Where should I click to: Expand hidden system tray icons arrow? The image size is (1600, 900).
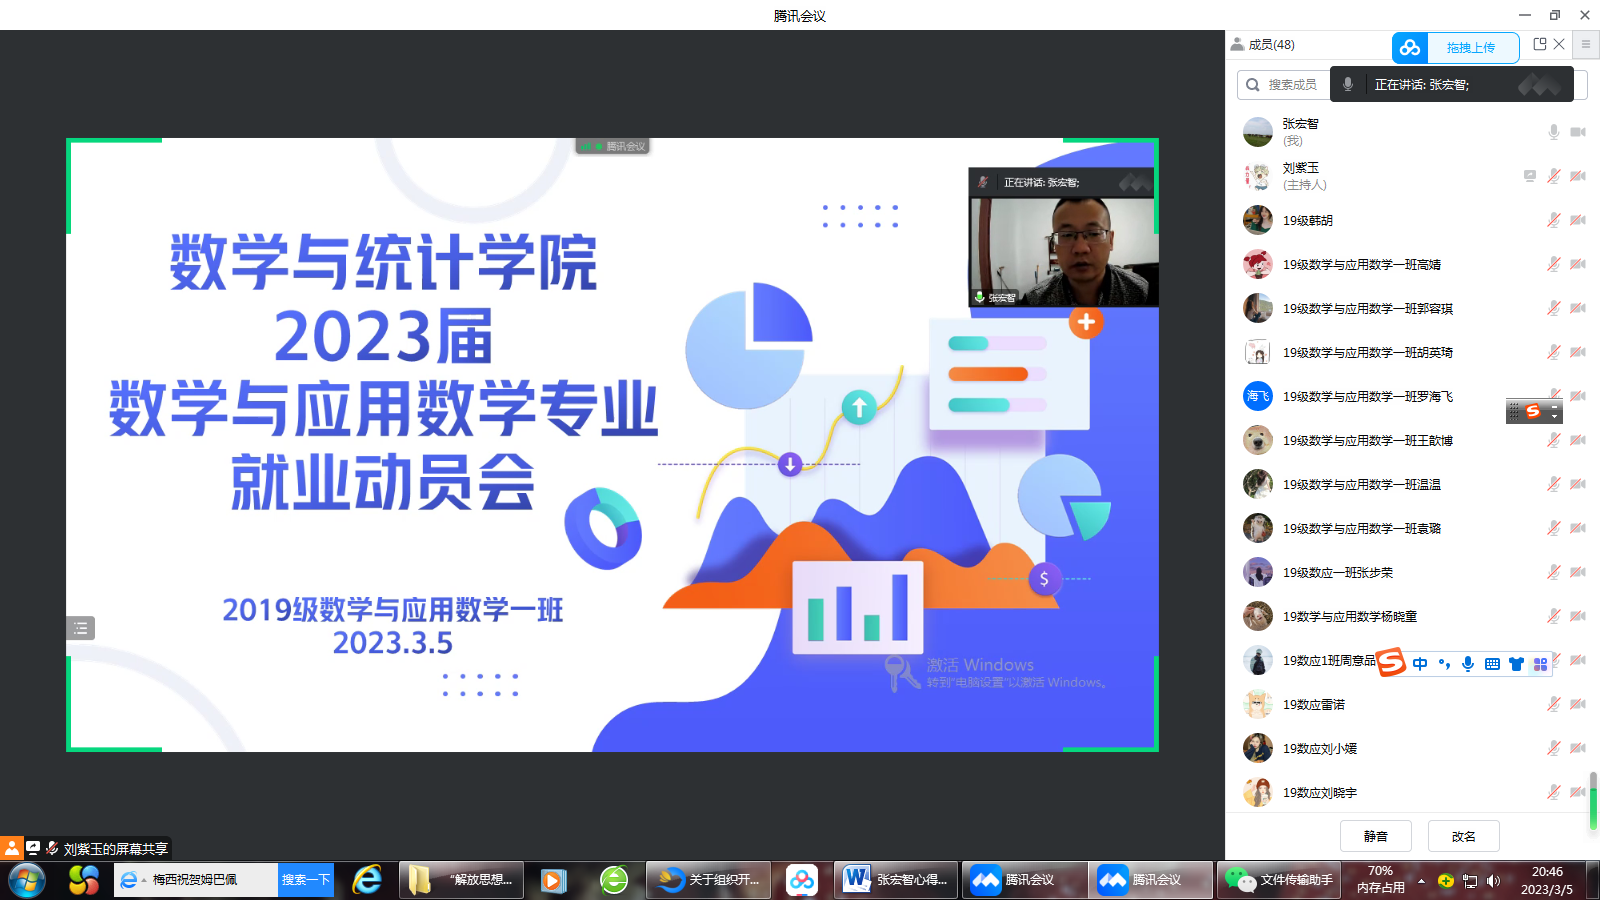(1421, 881)
